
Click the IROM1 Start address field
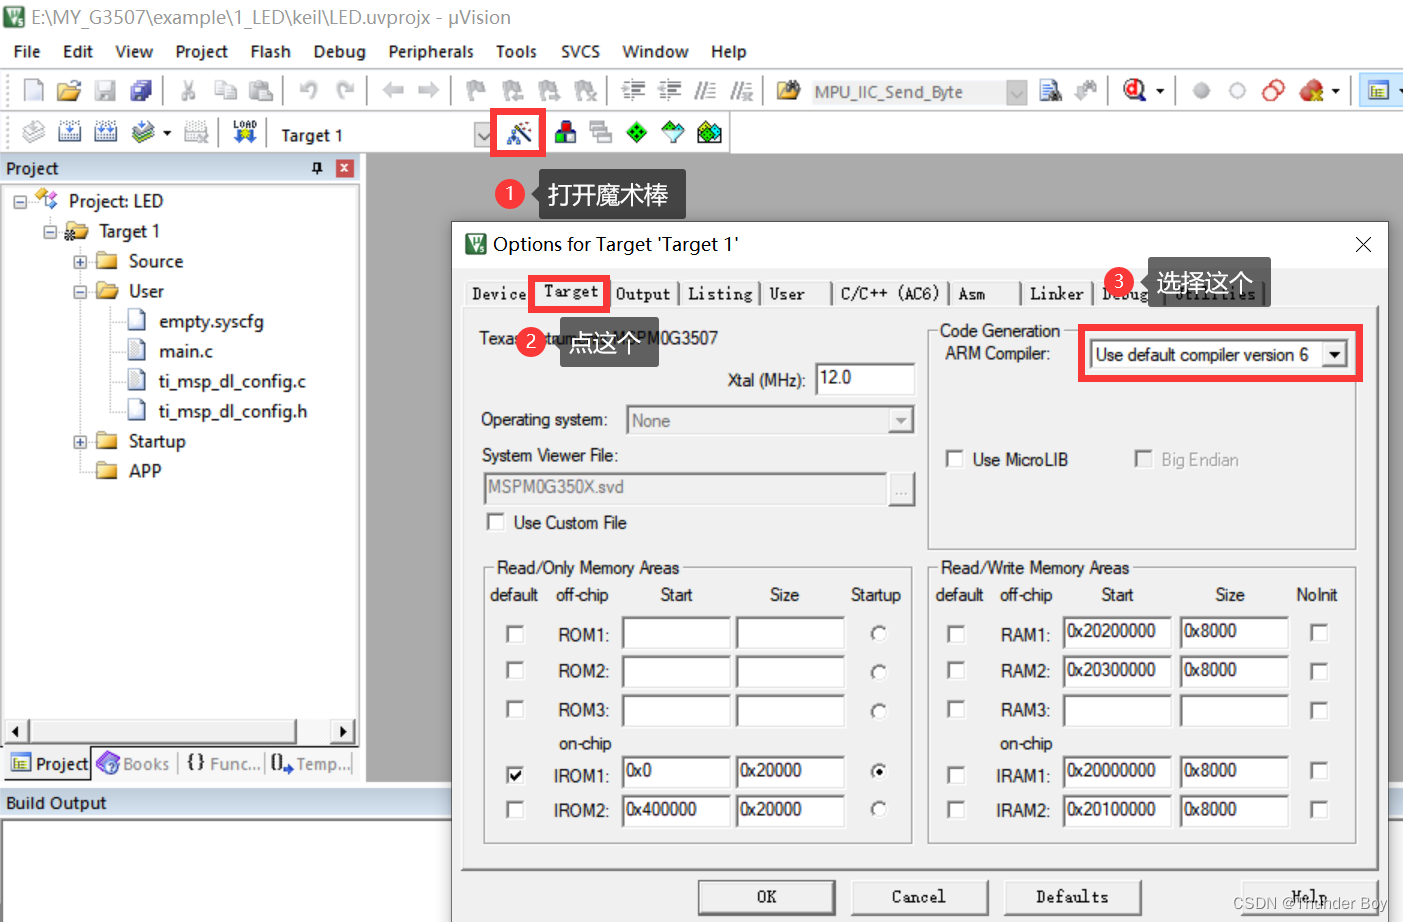click(x=677, y=771)
